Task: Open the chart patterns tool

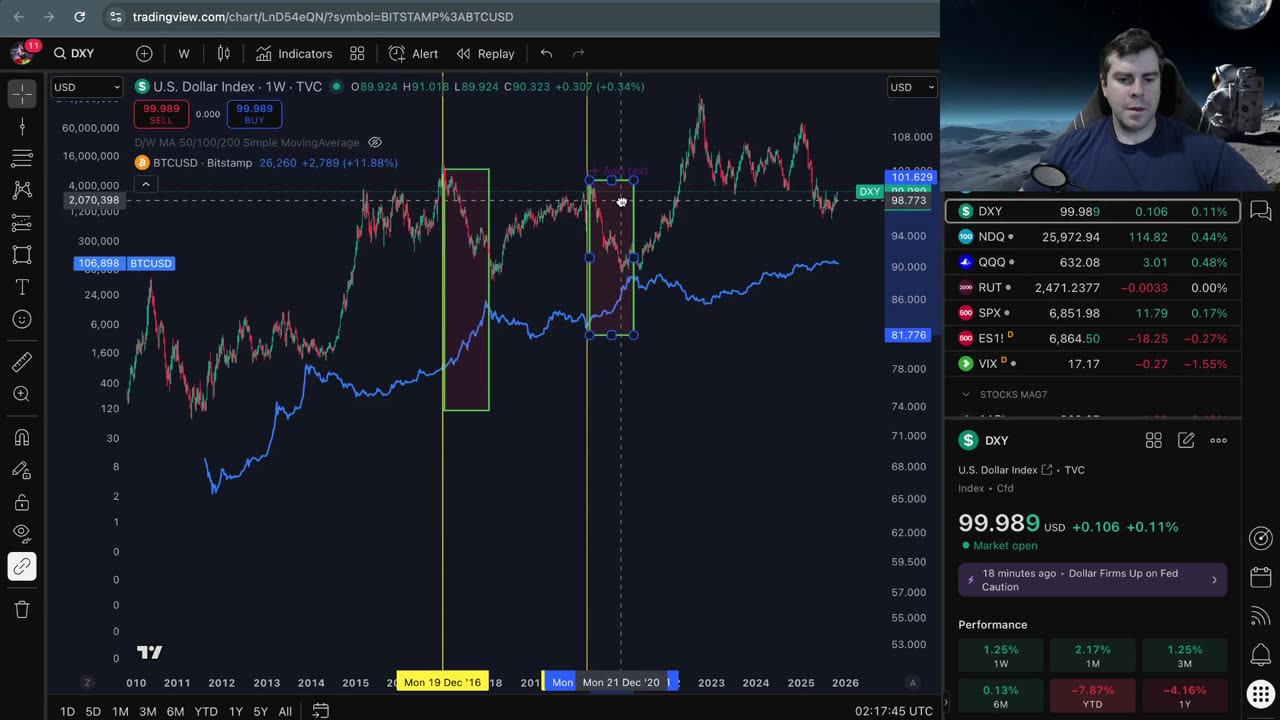Action: tap(22, 190)
